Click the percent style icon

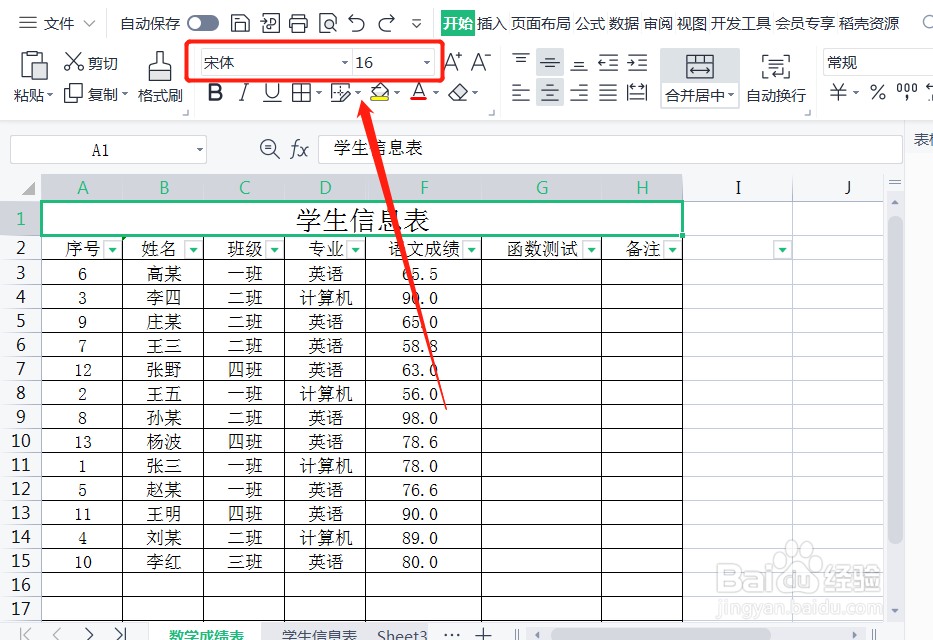[x=878, y=91]
